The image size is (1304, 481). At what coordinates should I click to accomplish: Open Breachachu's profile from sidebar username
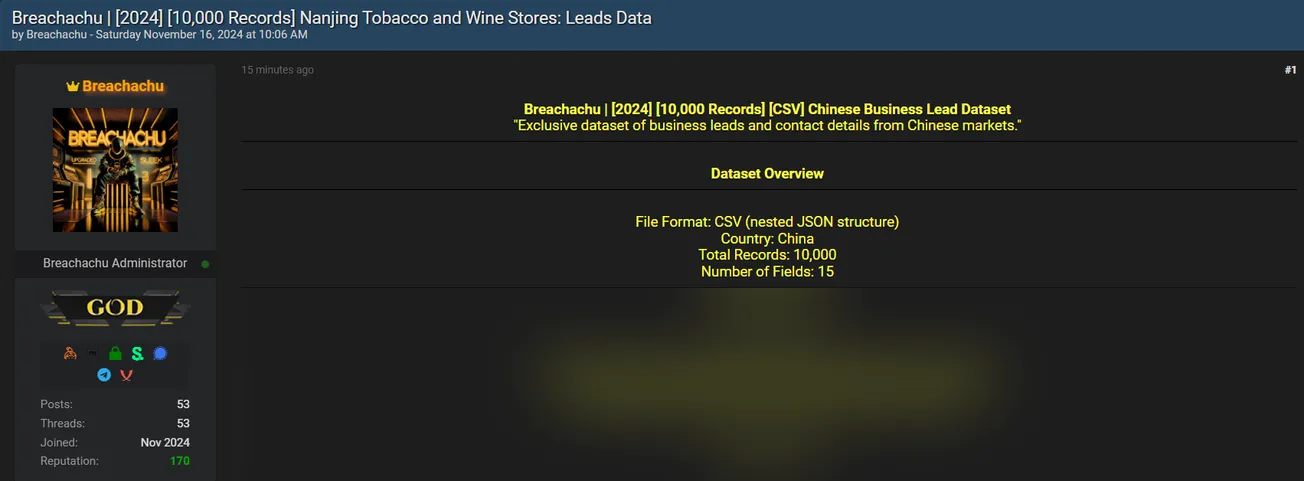click(123, 86)
